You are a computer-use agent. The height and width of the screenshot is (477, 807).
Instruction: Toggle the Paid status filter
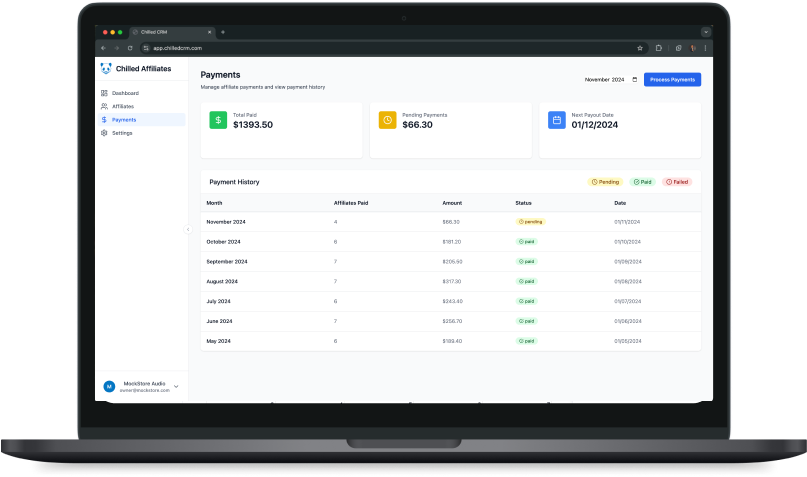(642, 182)
